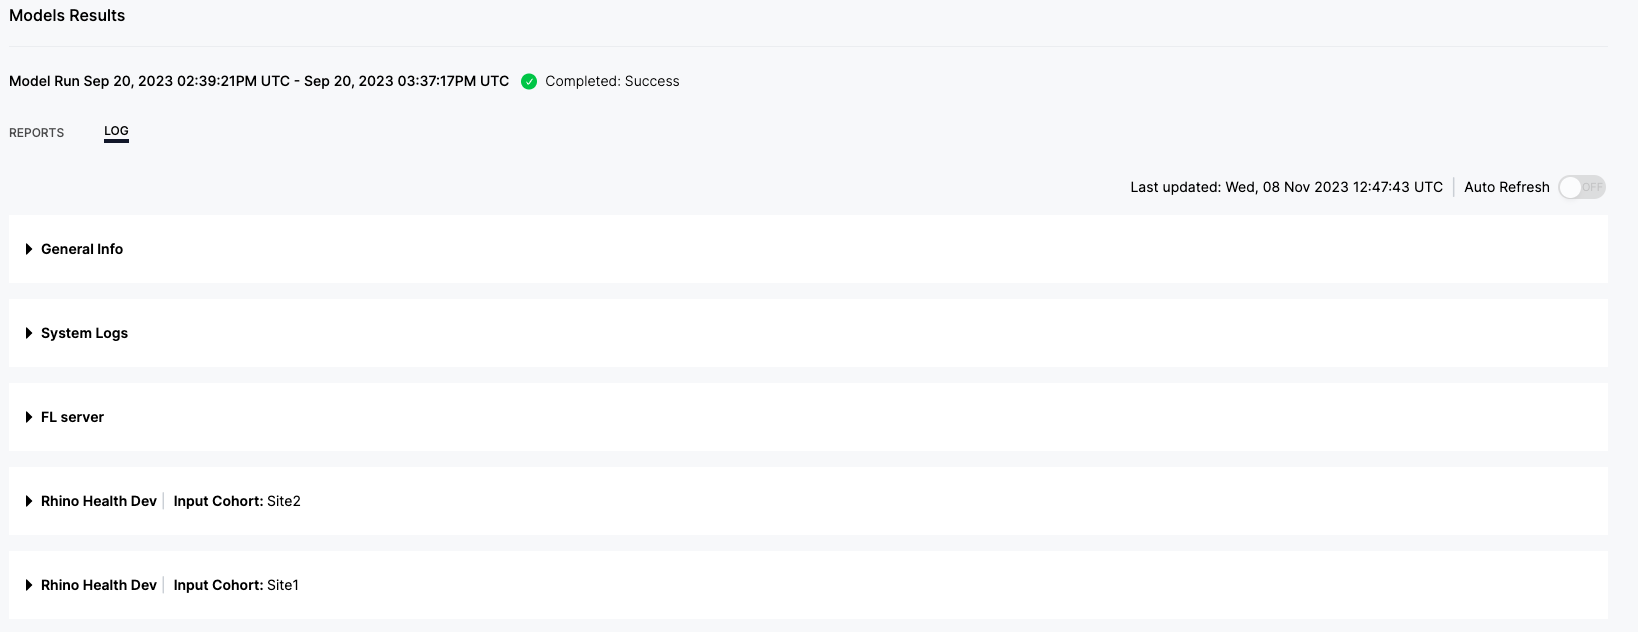Click the Auto Refresh label
The image size is (1638, 632).
click(1506, 187)
